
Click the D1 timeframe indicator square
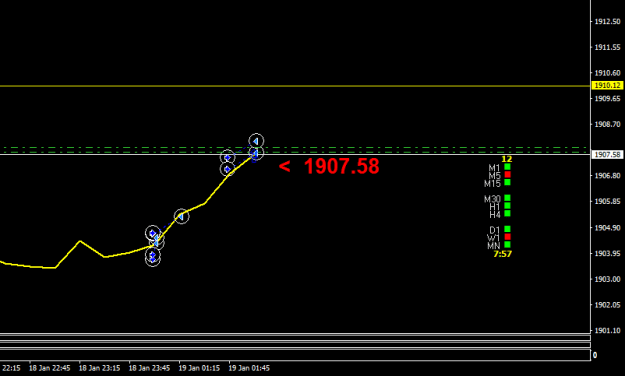pyautogui.click(x=507, y=229)
